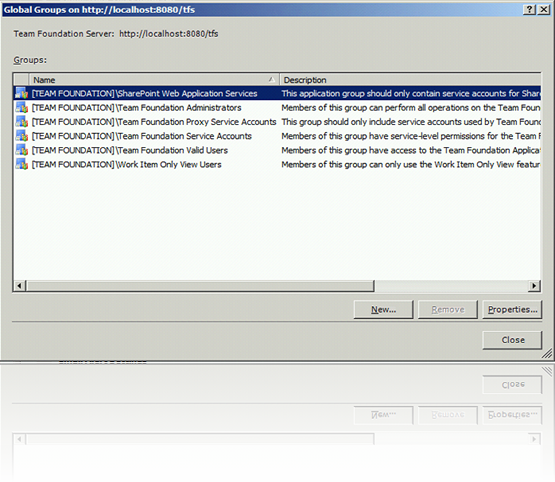
Task: Select the Work Item Only View Users name
Action: 126,164
